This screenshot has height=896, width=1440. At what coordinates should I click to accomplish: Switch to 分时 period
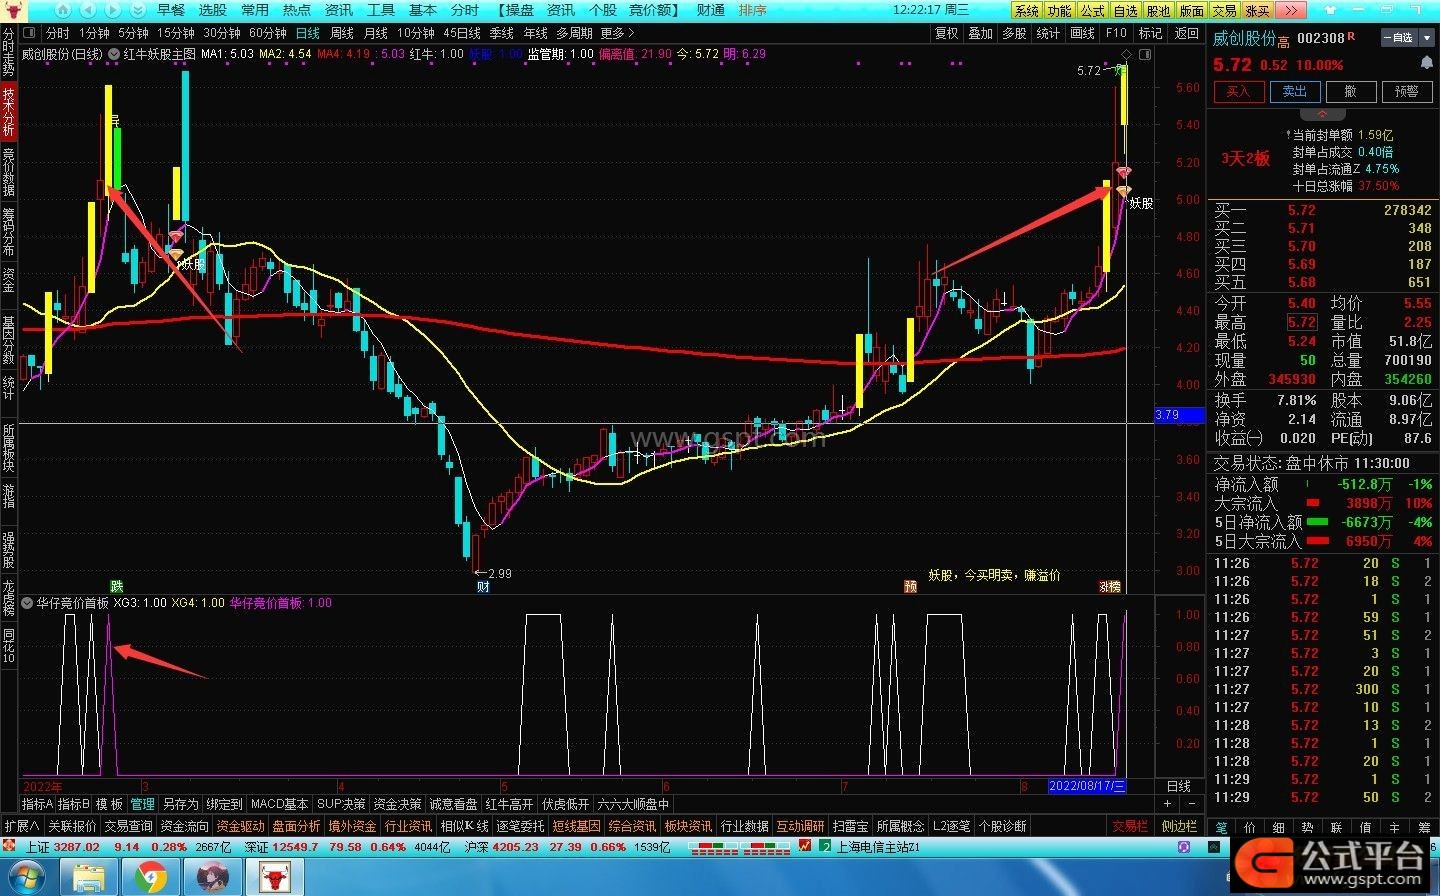[58, 33]
